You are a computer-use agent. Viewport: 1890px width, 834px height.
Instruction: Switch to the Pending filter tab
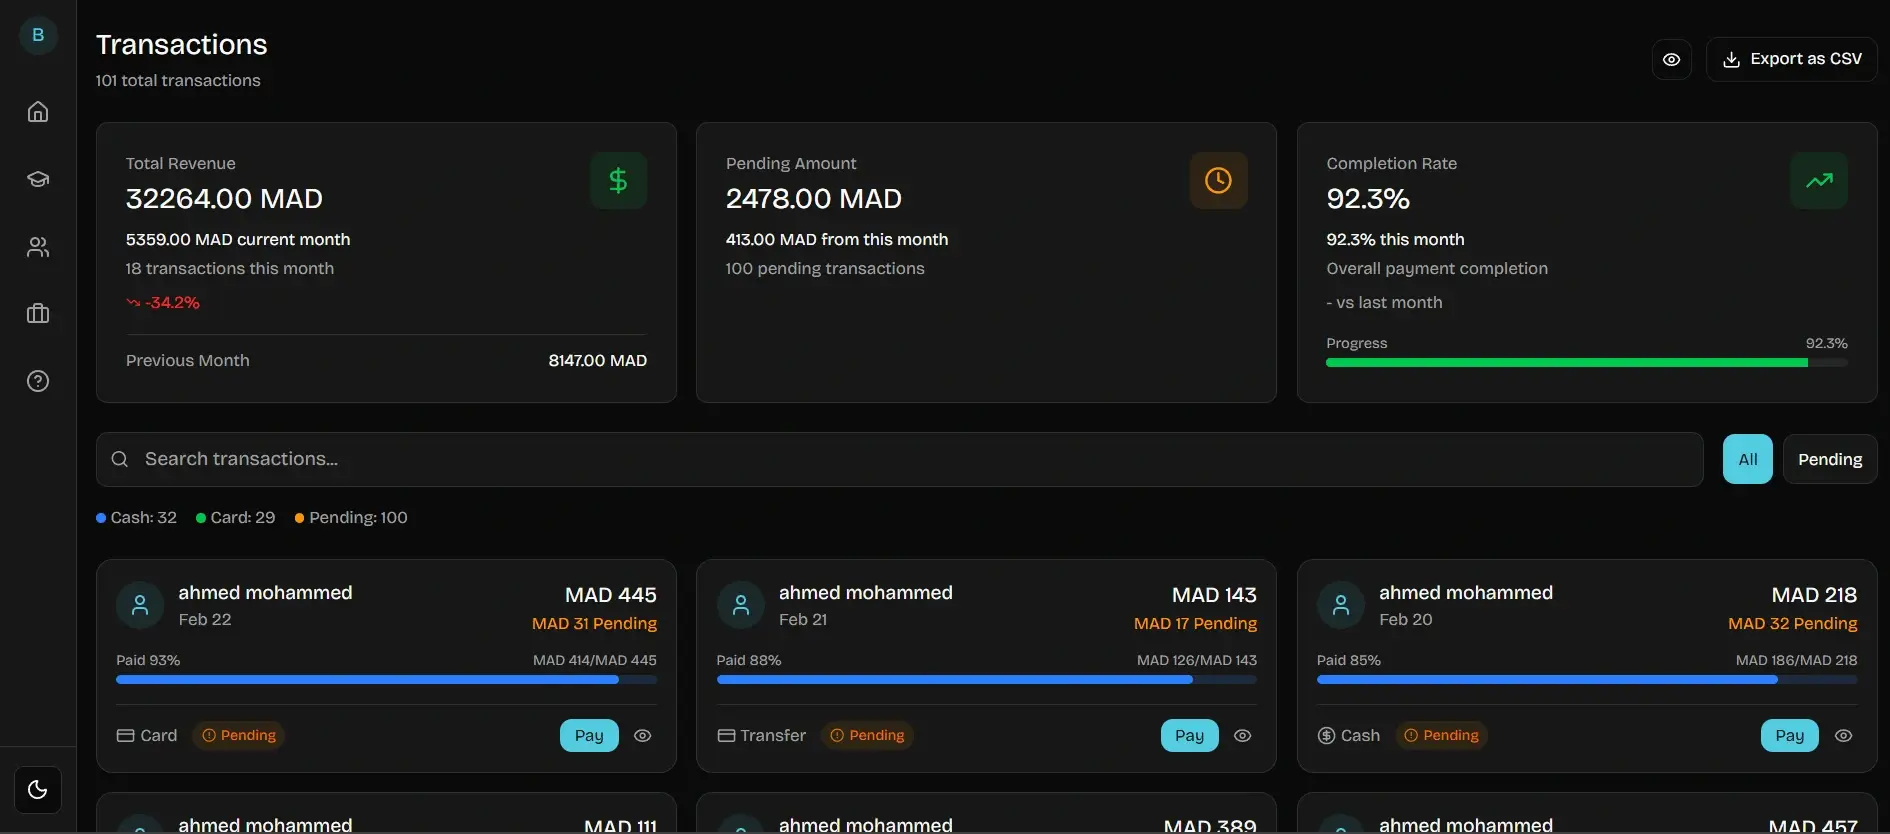(1829, 460)
